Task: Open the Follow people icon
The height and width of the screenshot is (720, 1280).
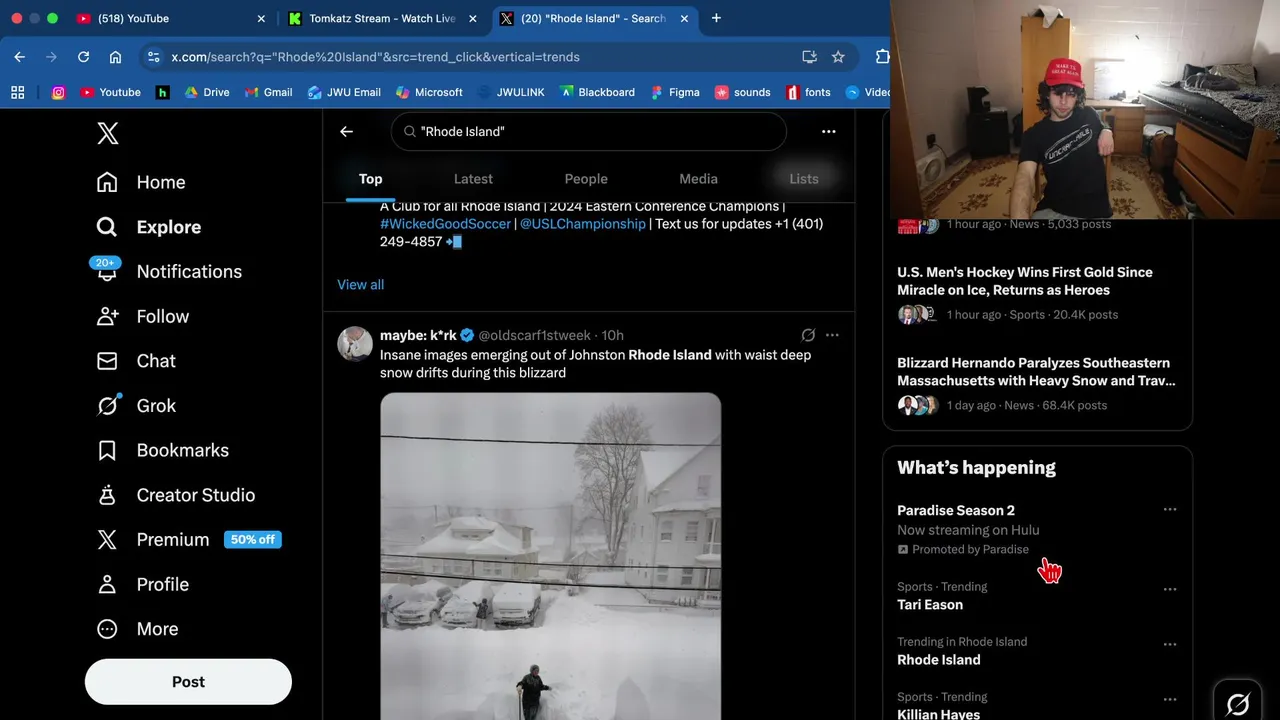Action: [107, 316]
